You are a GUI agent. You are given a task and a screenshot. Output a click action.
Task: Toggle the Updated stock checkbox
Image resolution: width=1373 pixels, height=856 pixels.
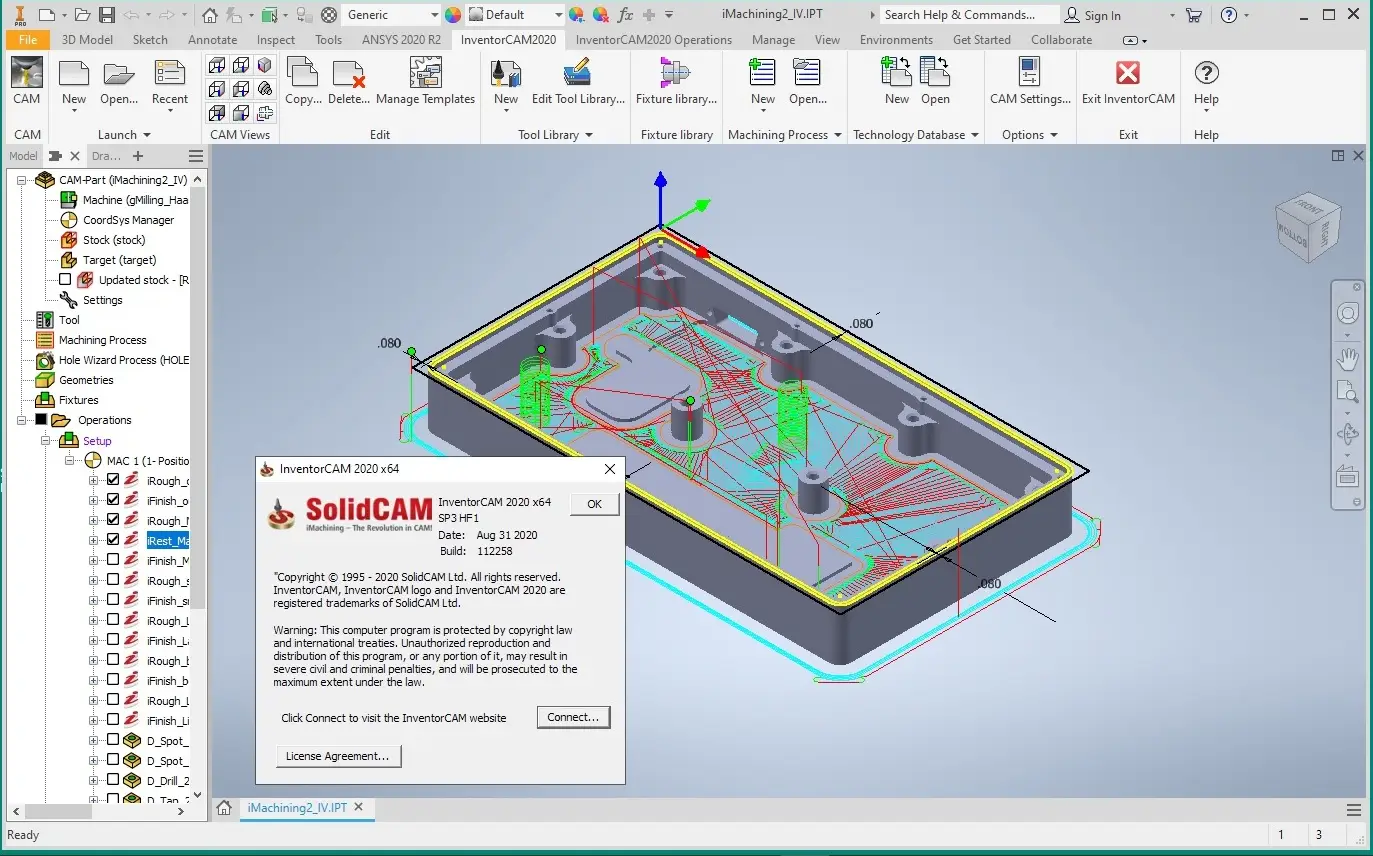pyautogui.click(x=66, y=280)
